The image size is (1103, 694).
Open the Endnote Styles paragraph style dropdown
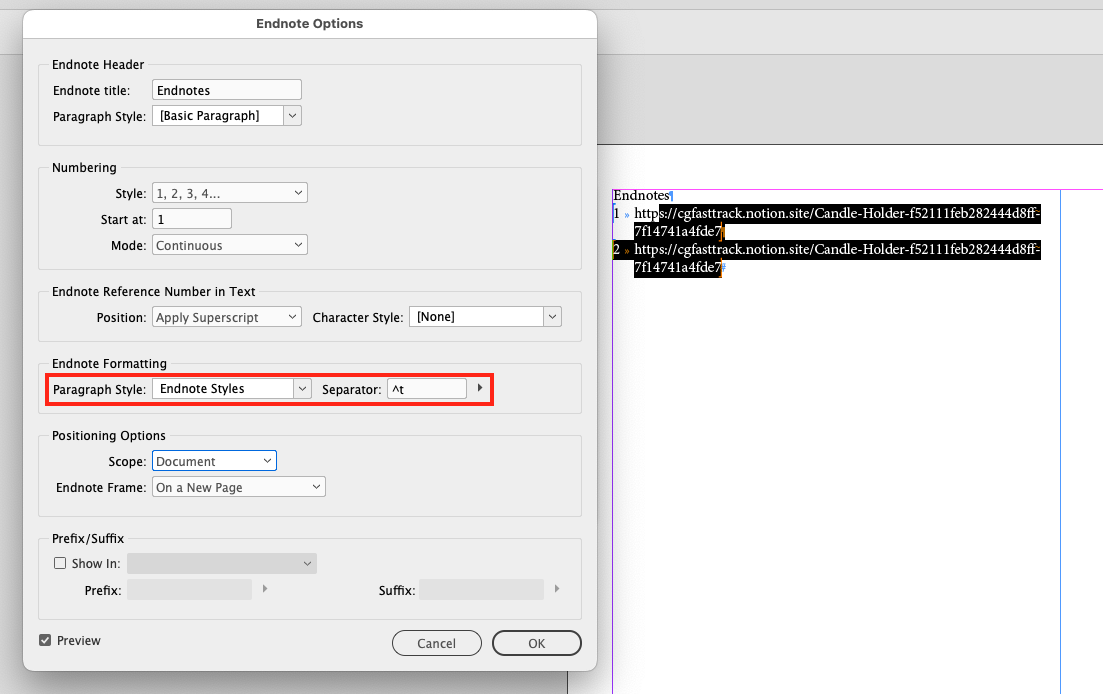click(x=302, y=388)
